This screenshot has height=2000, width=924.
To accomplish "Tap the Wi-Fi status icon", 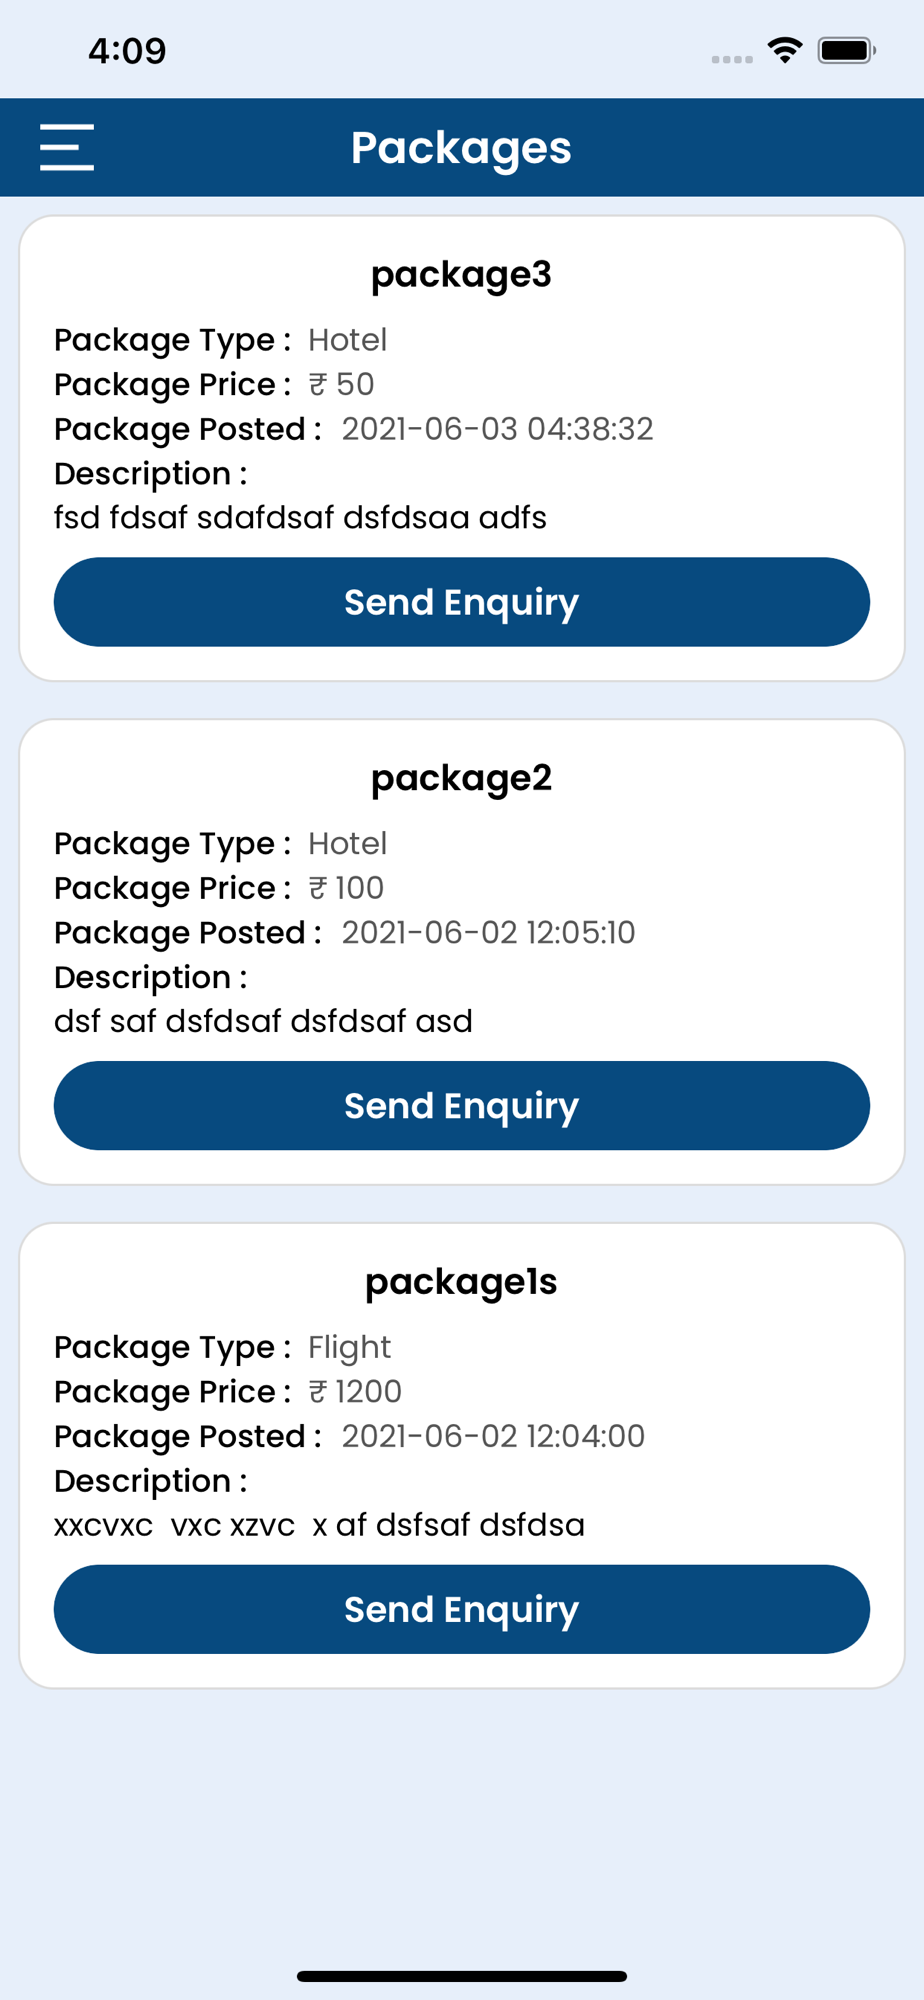I will point(785,50).
